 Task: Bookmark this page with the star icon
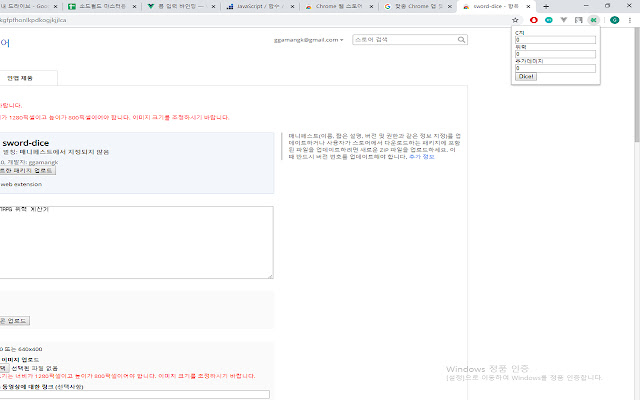(515, 20)
